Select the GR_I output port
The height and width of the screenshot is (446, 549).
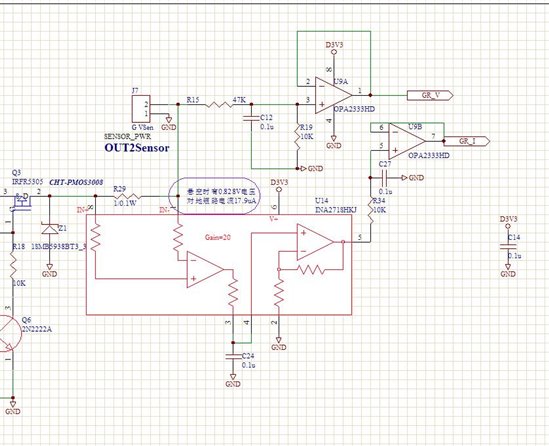(467, 141)
